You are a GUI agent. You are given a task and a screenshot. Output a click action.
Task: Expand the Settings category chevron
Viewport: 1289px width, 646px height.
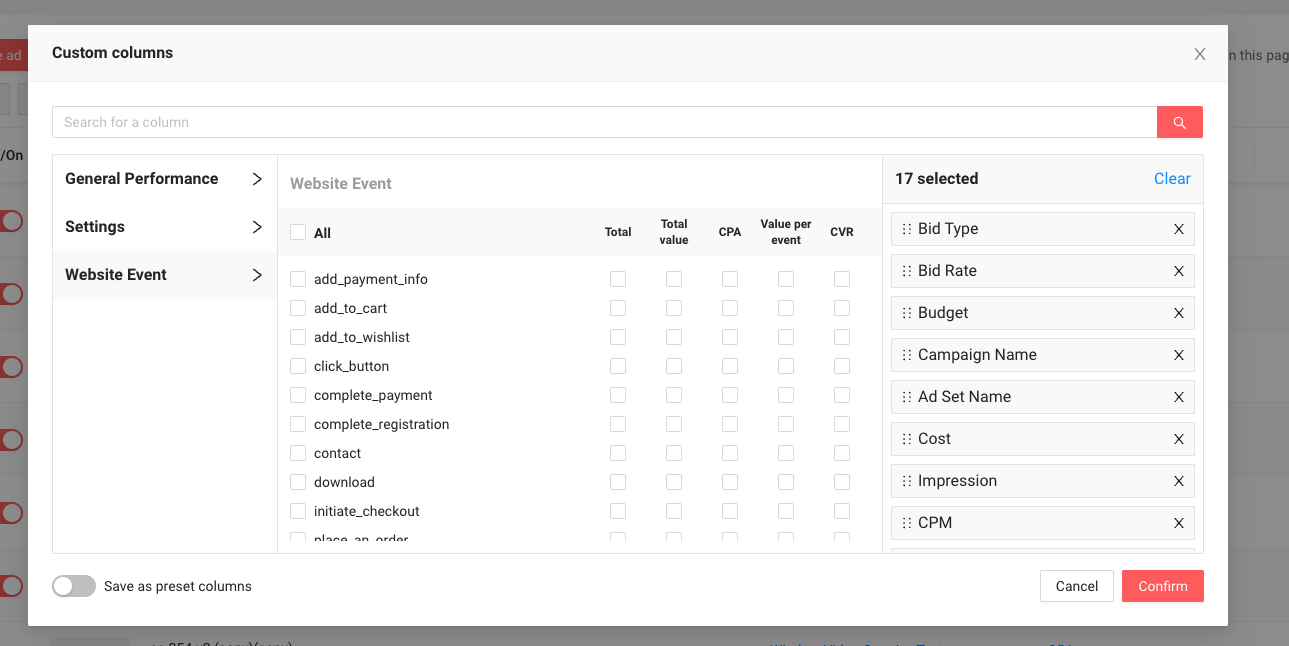coord(257,227)
